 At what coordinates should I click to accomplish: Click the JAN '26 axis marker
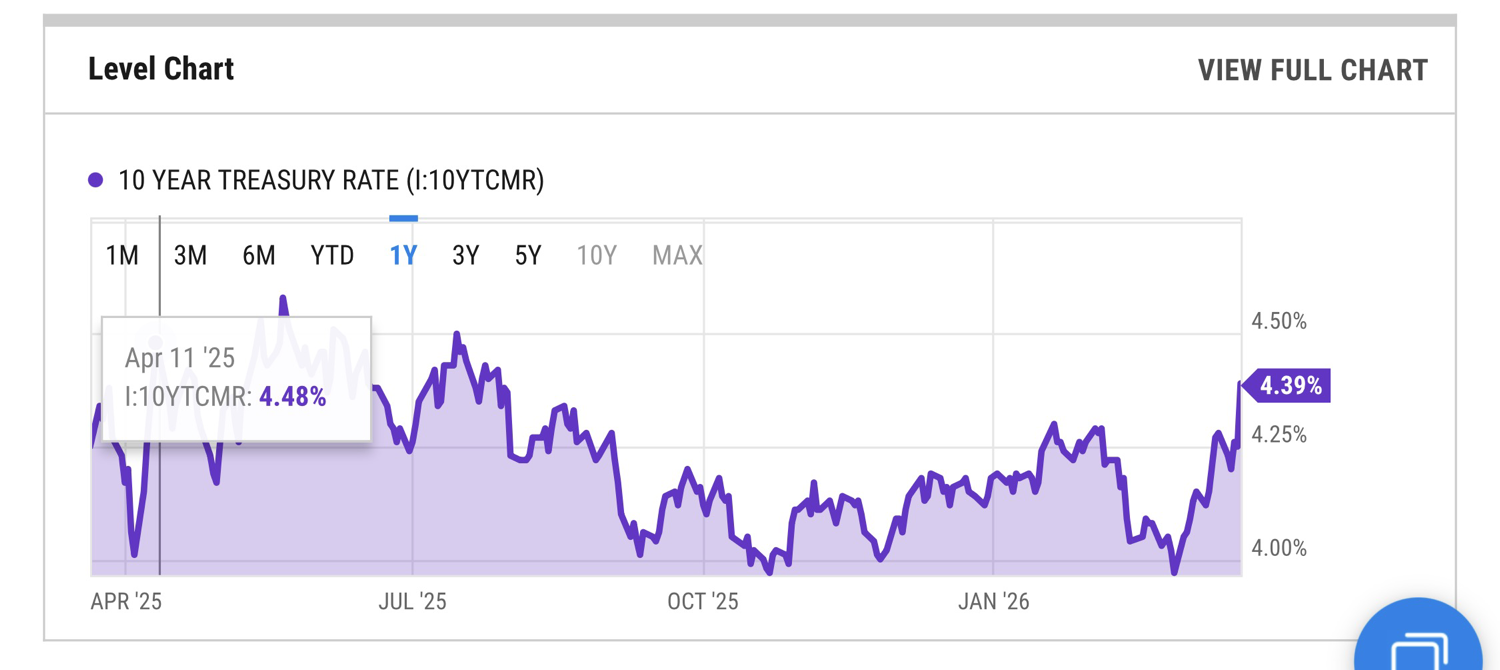coord(993,601)
